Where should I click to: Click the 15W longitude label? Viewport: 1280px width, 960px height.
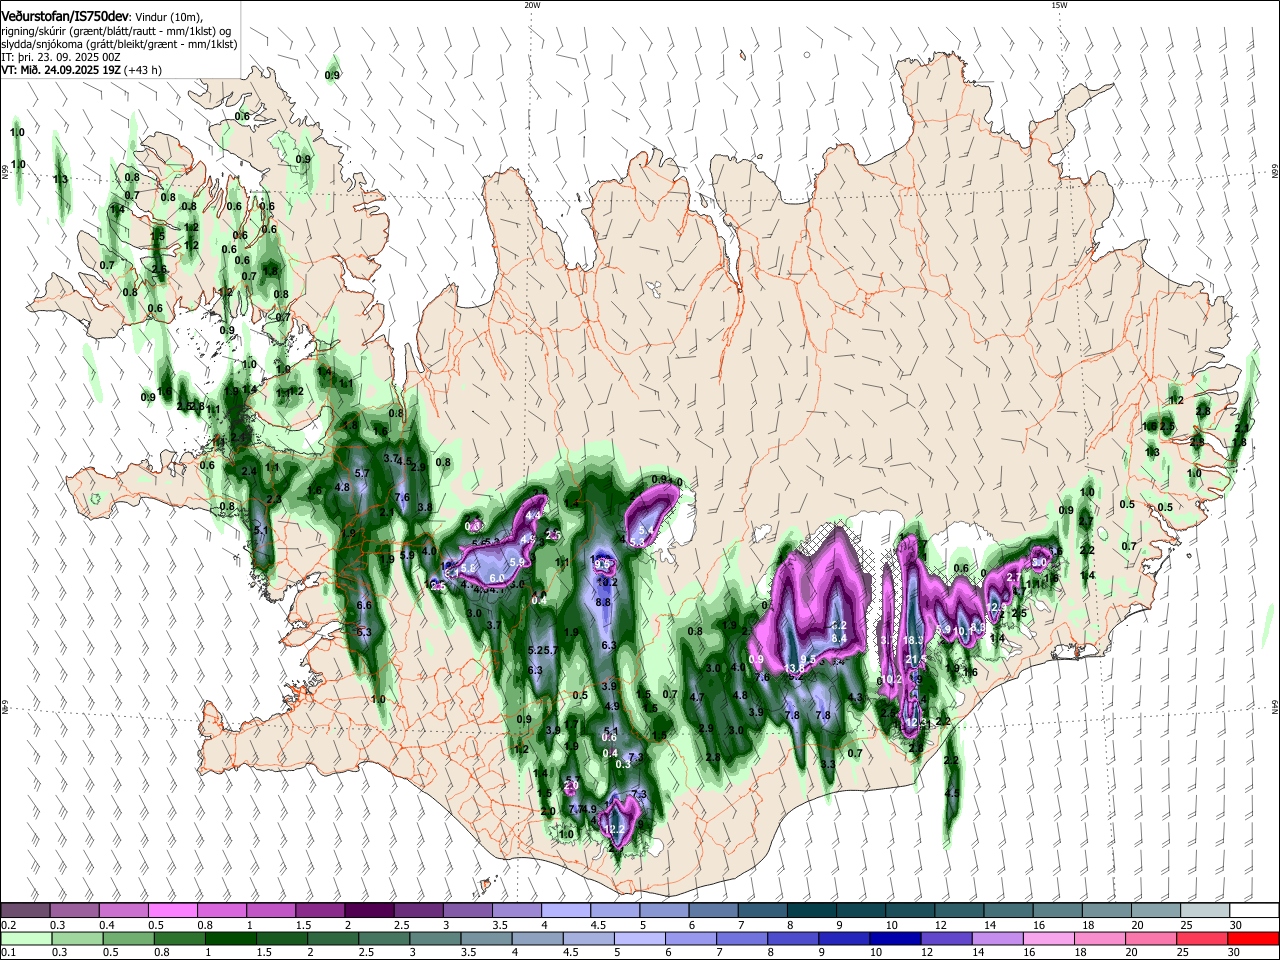(x=1059, y=5)
